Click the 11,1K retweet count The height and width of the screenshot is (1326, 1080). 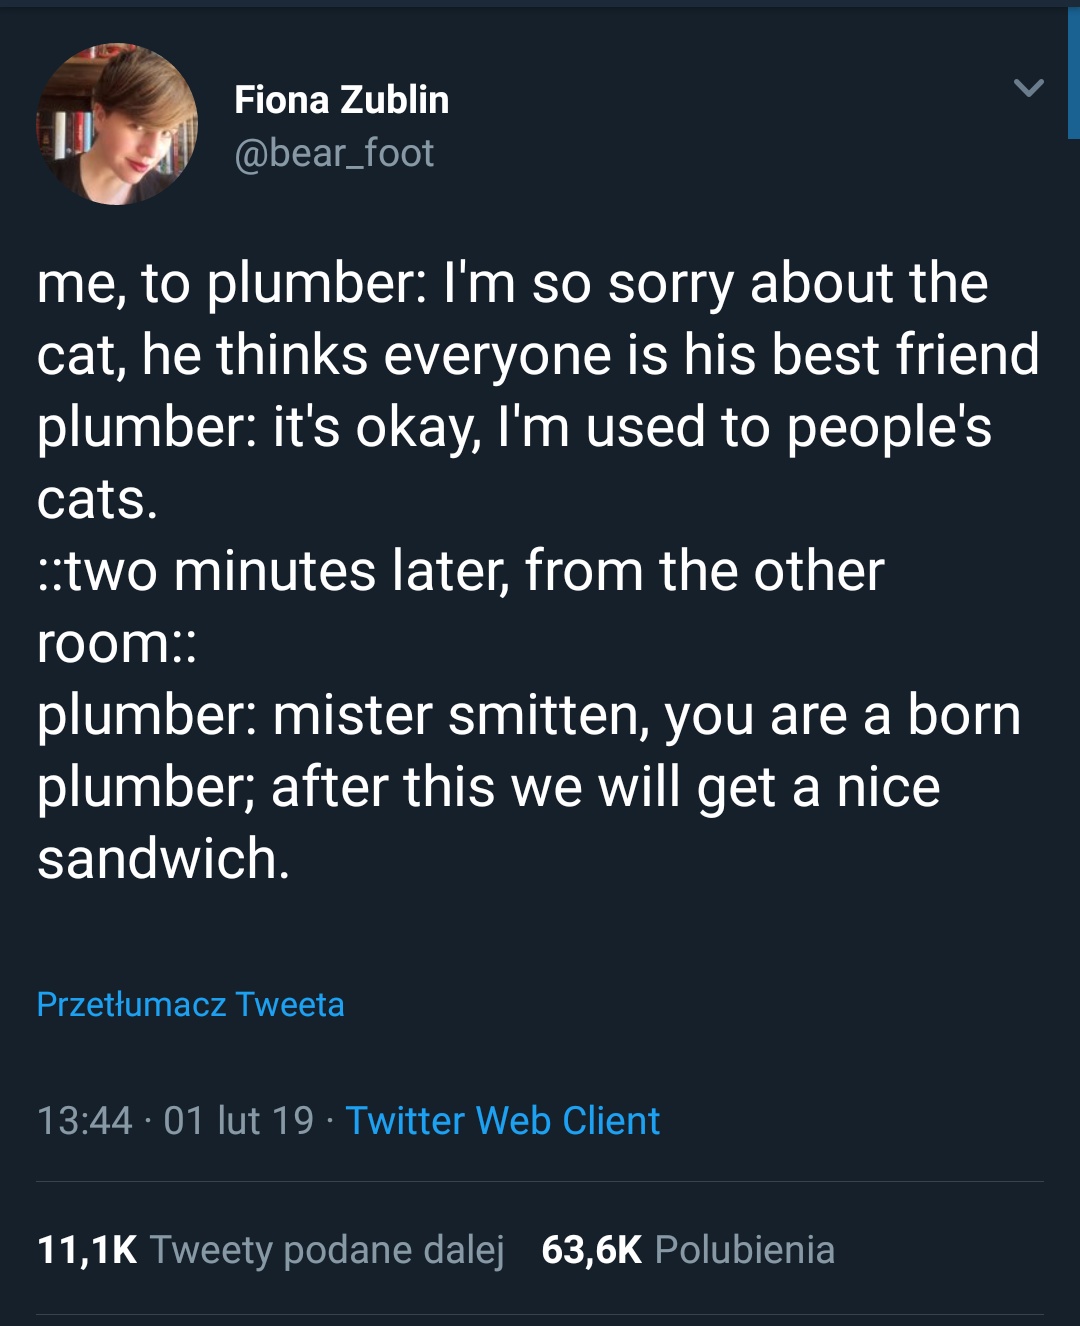87,1250
